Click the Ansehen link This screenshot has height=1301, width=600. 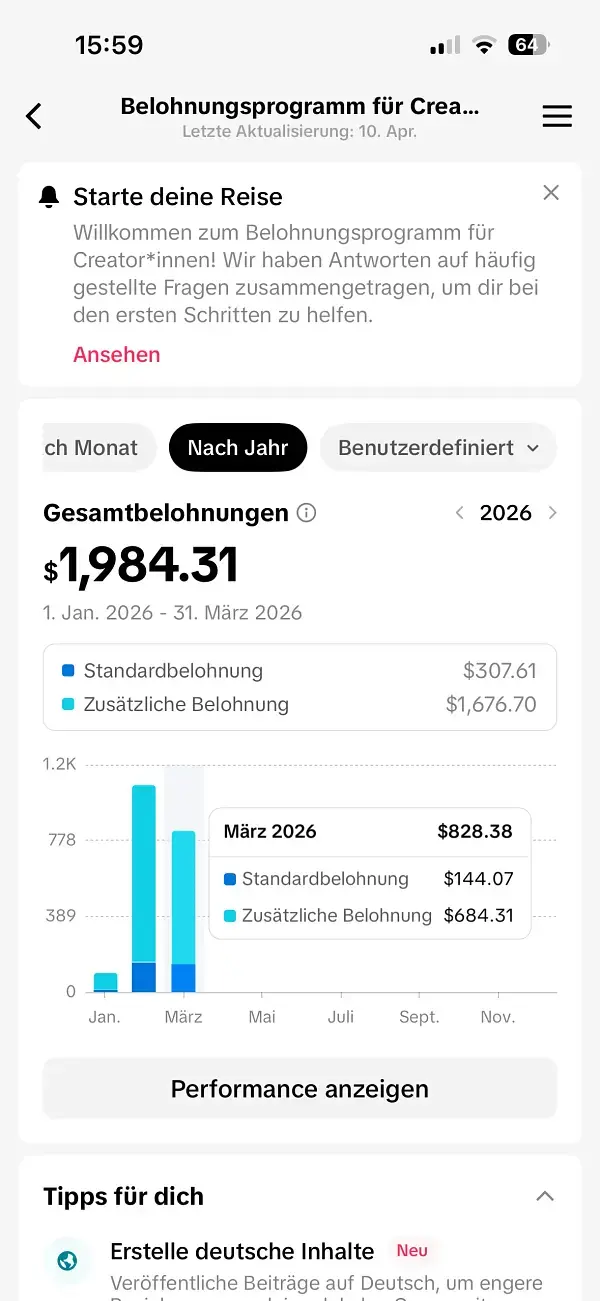point(116,355)
